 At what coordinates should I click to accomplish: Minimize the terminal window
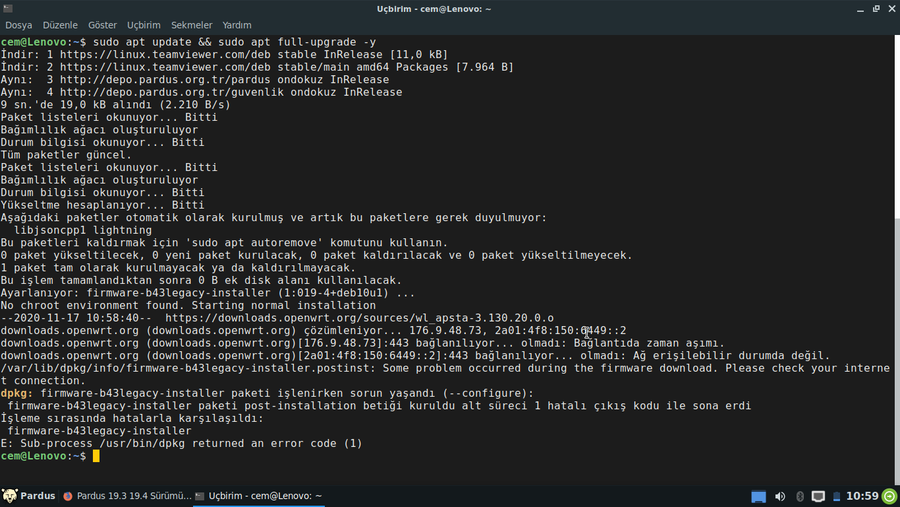pos(860,9)
